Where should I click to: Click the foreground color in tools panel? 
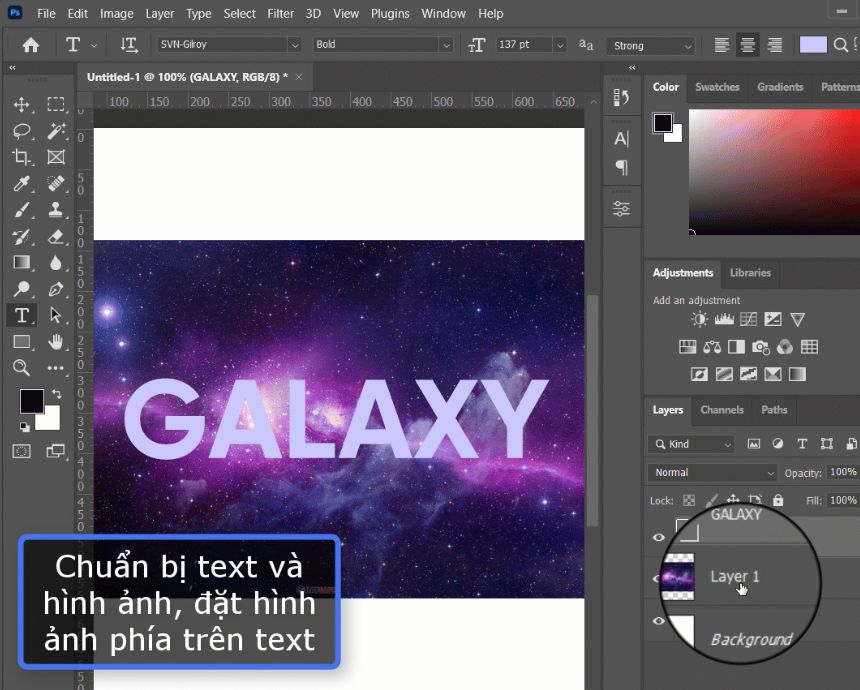pos(32,401)
